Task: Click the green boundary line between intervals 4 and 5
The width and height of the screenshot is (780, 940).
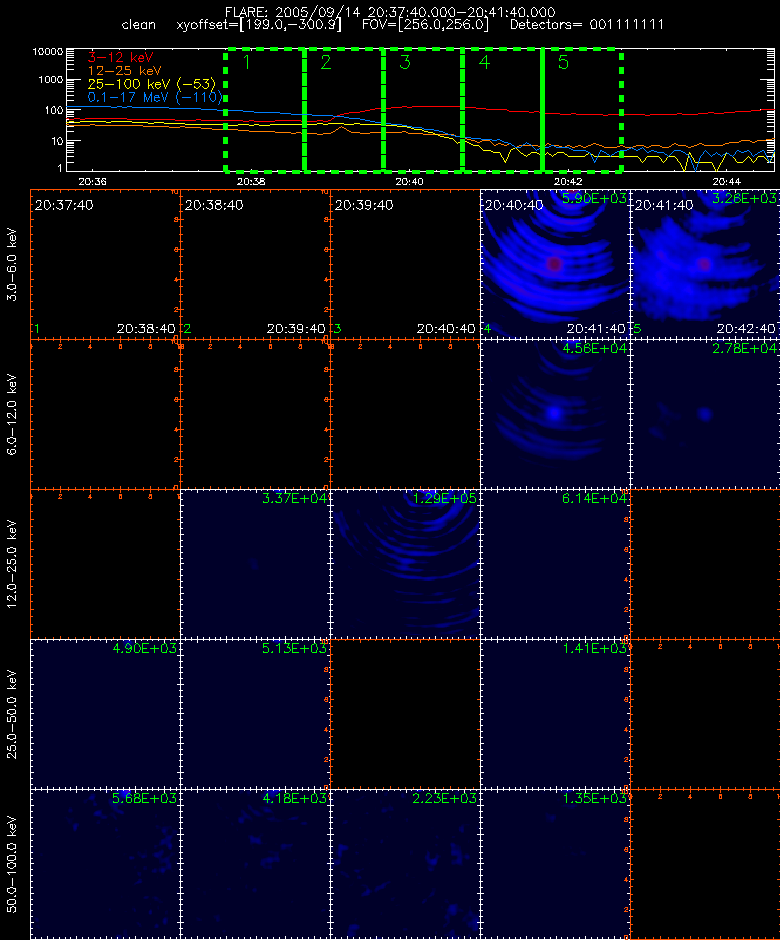Action: coord(542,110)
